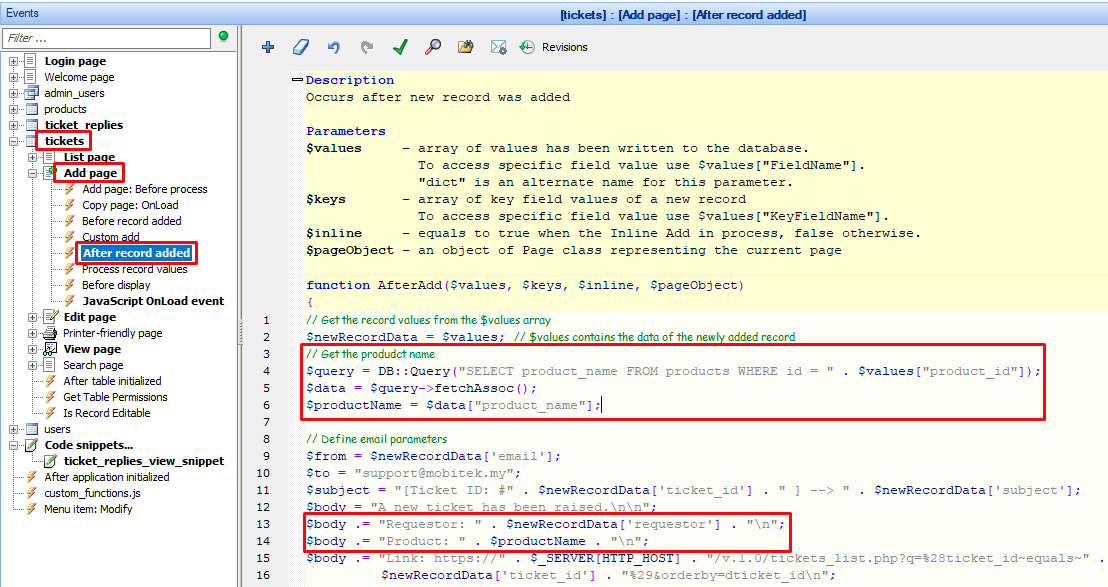
Task: Collapse the tickets table node
Action: pos(14,142)
